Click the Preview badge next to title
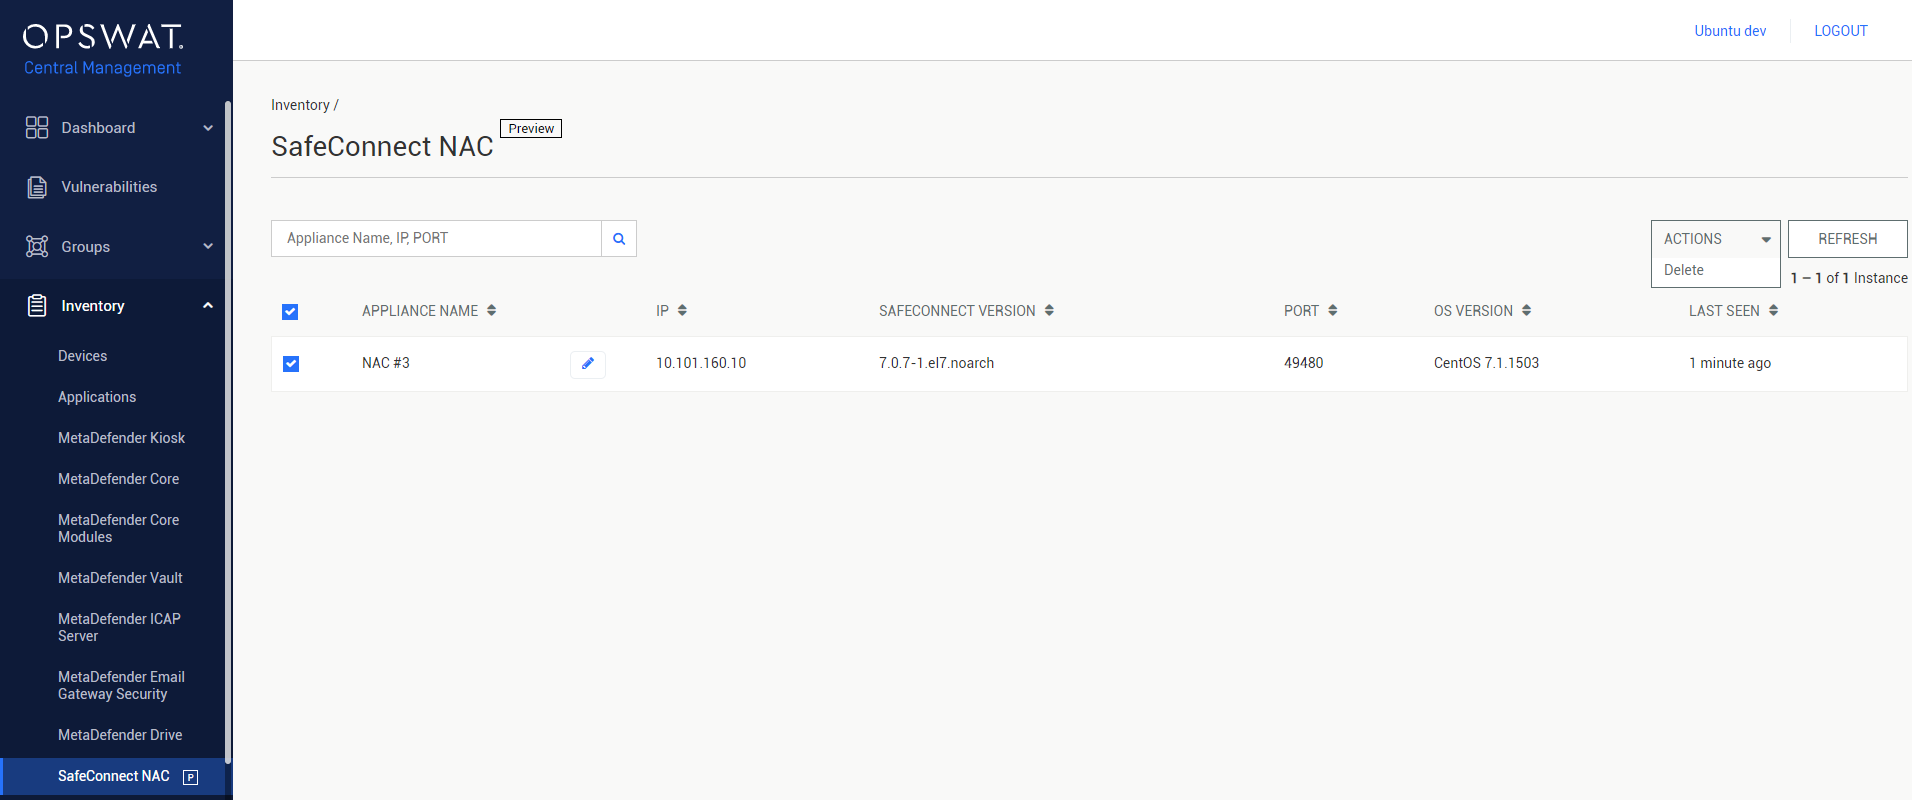 pyautogui.click(x=531, y=128)
